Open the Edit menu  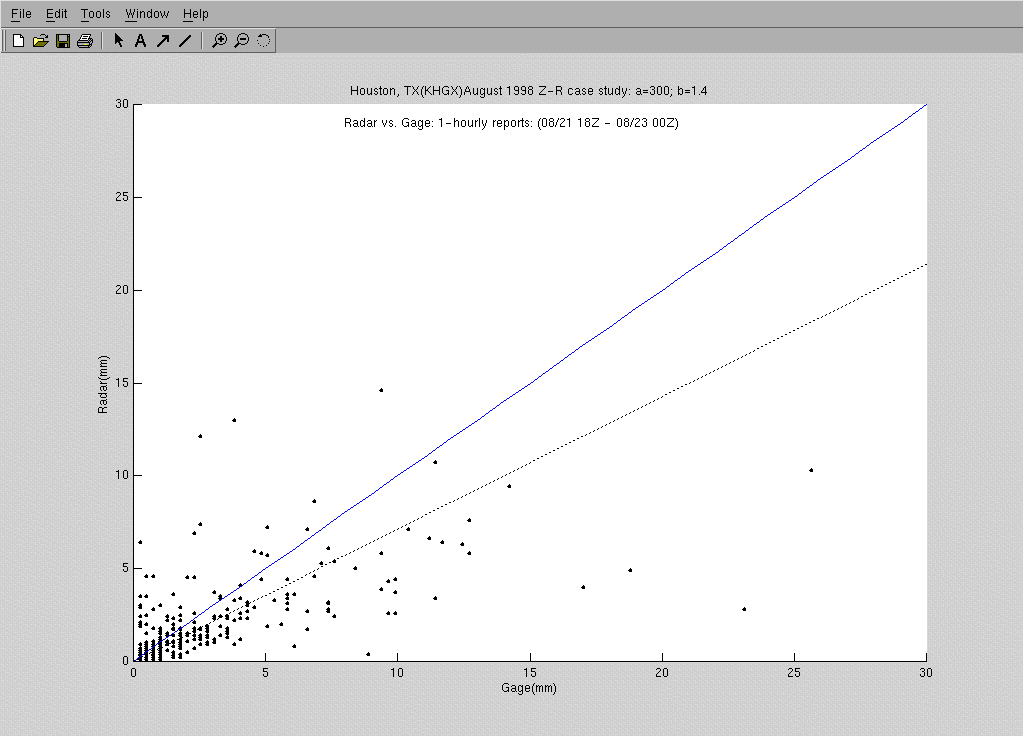pyautogui.click(x=57, y=14)
